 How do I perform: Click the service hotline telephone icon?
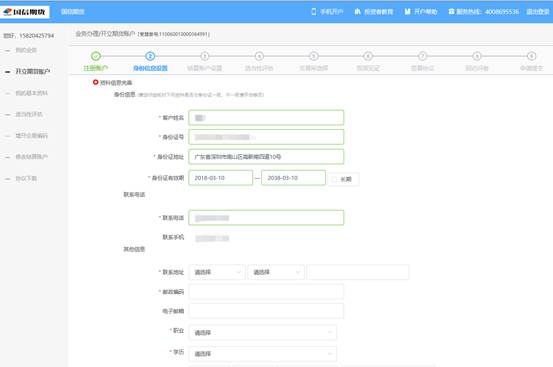[451, 12]
